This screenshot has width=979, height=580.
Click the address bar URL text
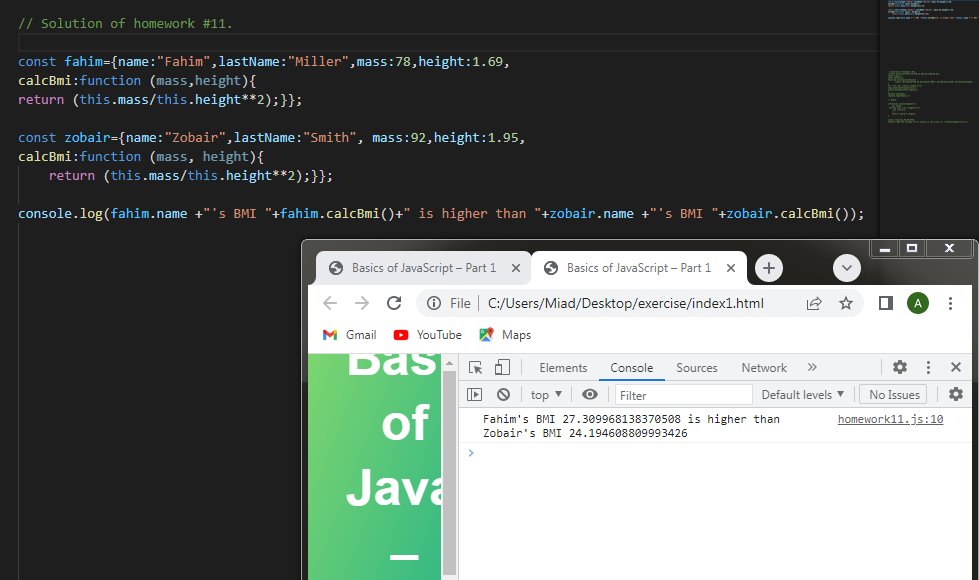point(626,303)
